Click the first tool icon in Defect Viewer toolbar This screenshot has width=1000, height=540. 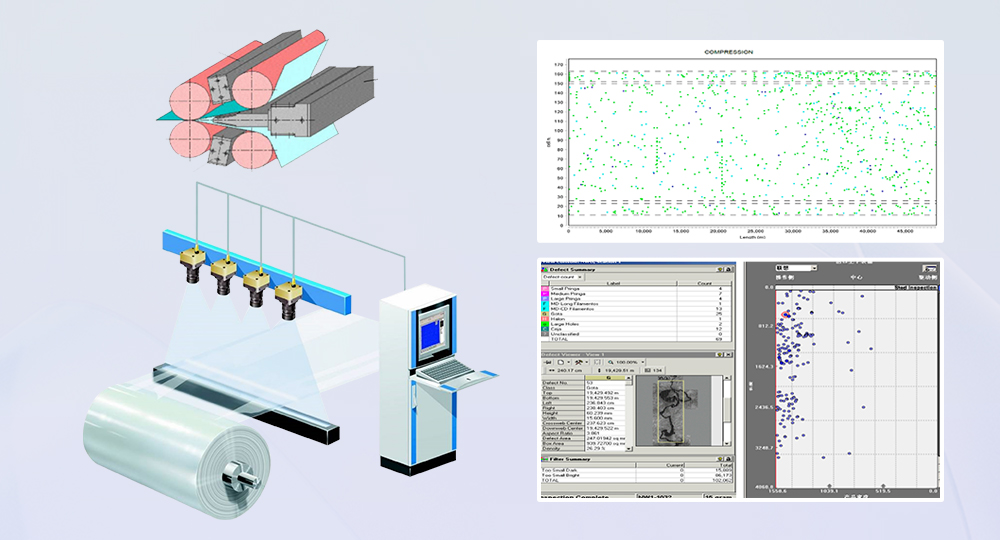(x=547, y=362)
